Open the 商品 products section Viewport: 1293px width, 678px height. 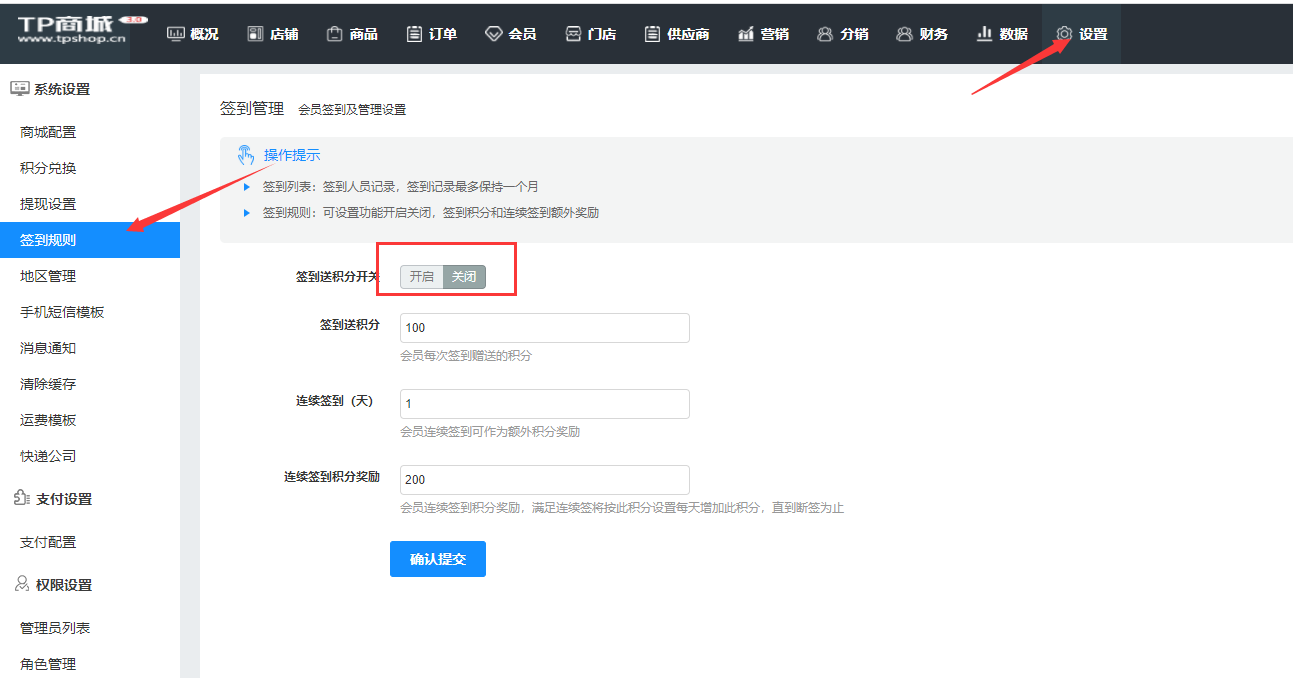pyautogui.click(x=352, y=32)
